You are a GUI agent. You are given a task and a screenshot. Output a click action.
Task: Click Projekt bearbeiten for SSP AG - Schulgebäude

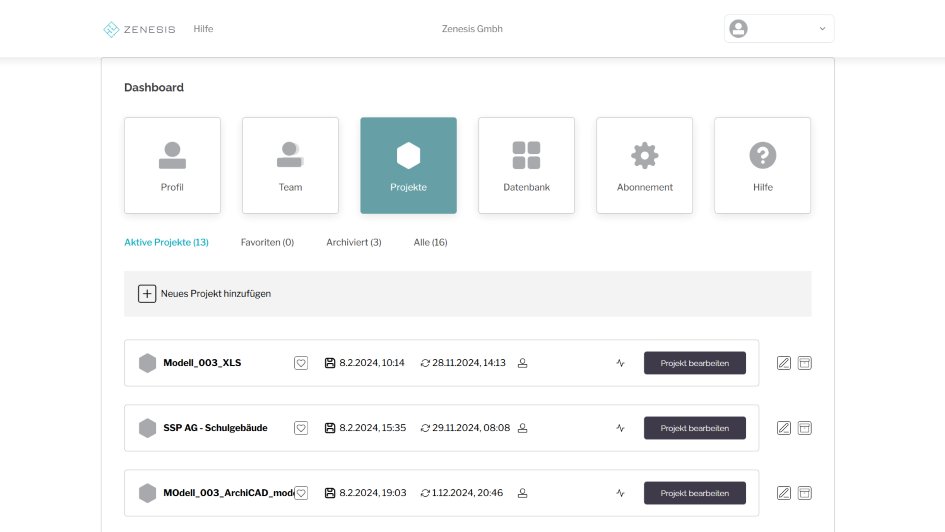point(694,428)
